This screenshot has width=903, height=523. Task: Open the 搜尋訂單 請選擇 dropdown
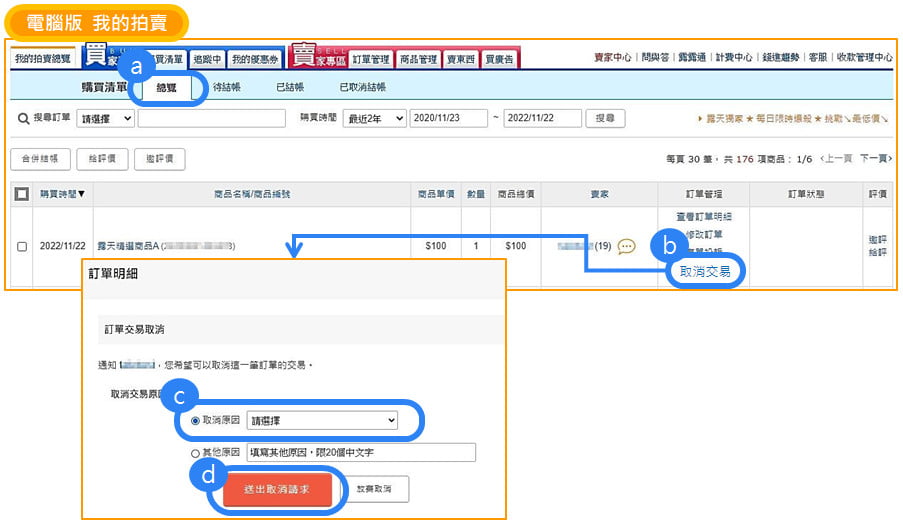tap(105, 119)
